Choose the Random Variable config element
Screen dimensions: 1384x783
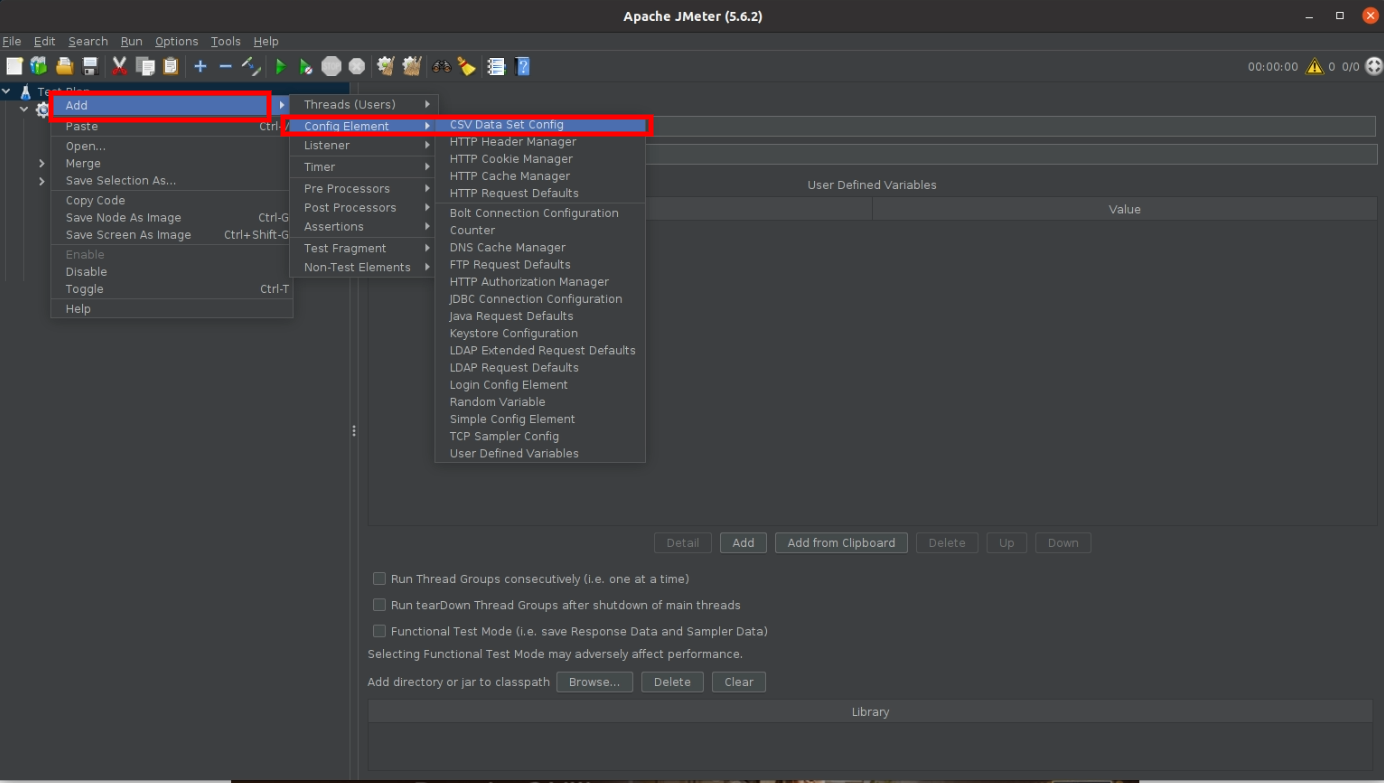pos(540,402)
